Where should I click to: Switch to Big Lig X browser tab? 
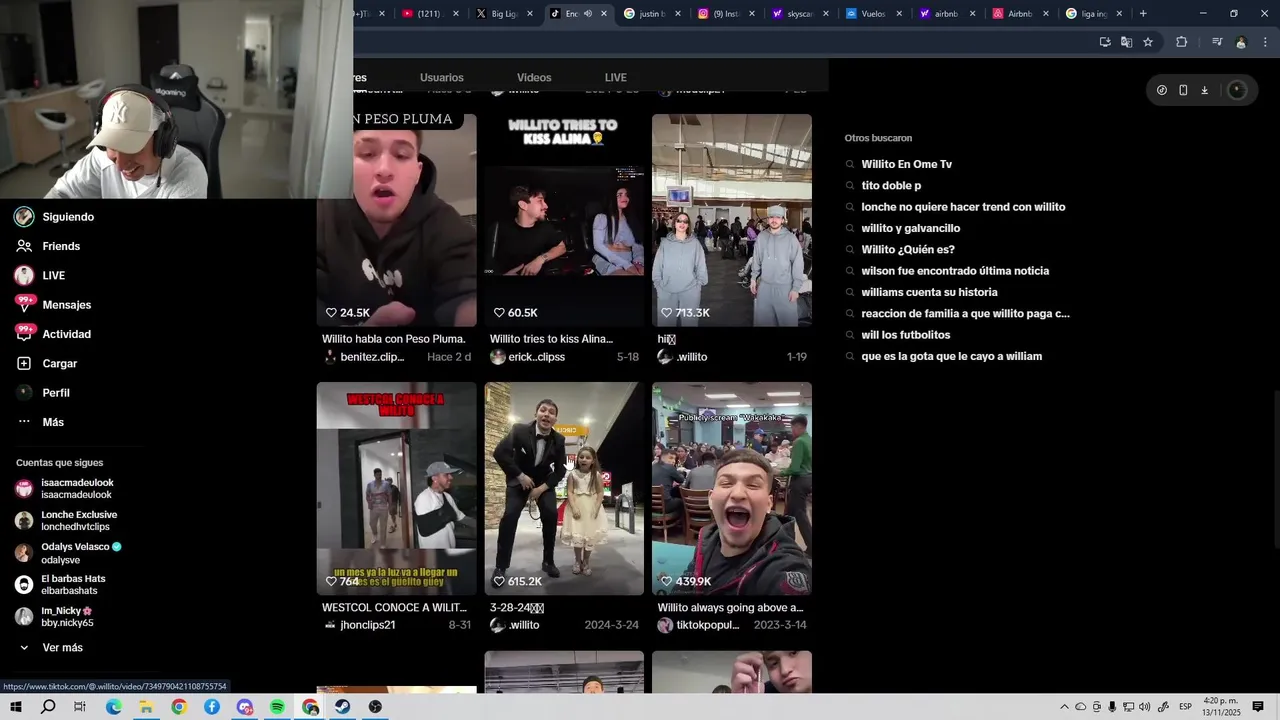[x=505, y=14]
